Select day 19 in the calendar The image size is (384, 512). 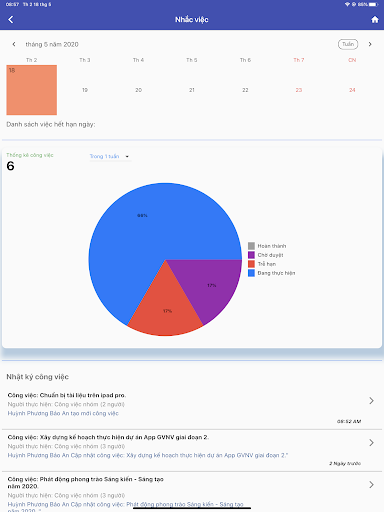pos(85,90)
